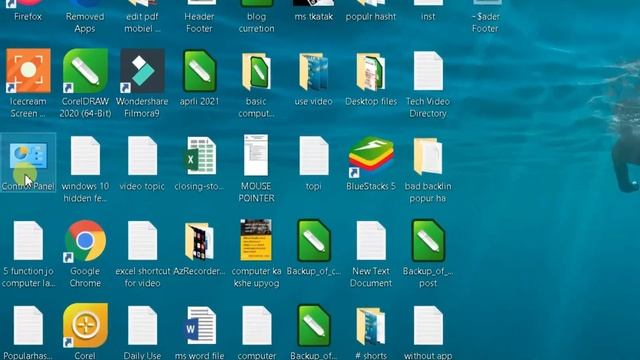
Task: Select the video topic text file
Action: pyautogui.click(x=142, y=156)
